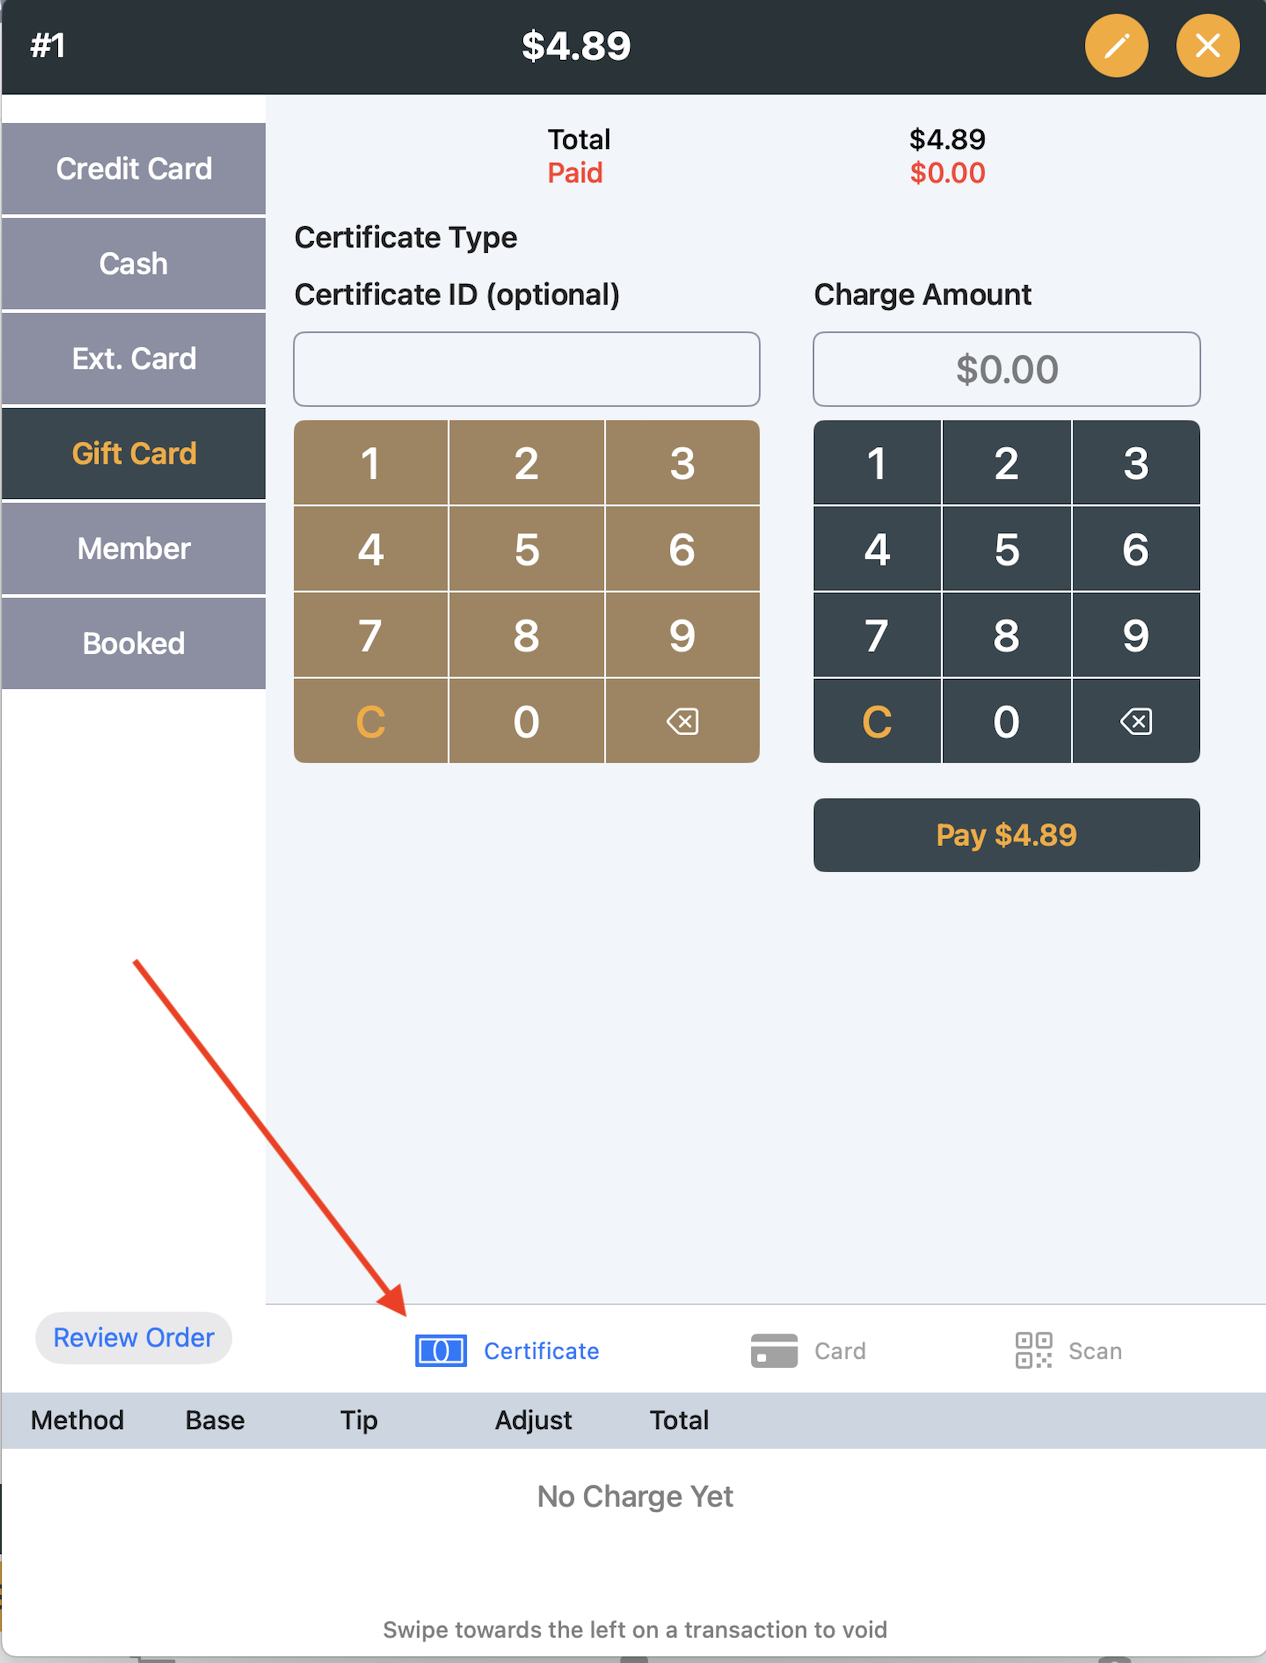Open the Member payment tab
1266x1663 pixels.
pyautogui.click(x=134, y=549)
